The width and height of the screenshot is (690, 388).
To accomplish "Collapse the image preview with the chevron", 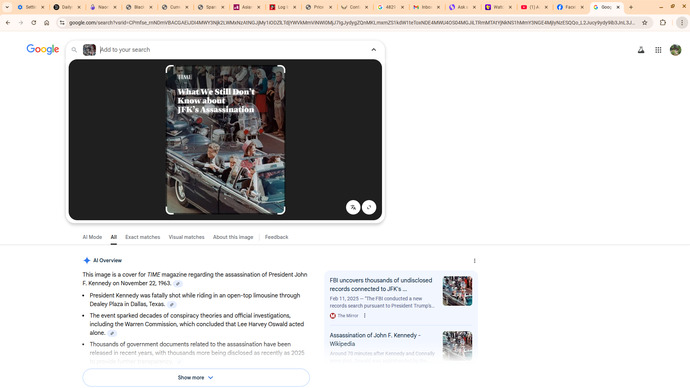I will [x=374, y=50].
